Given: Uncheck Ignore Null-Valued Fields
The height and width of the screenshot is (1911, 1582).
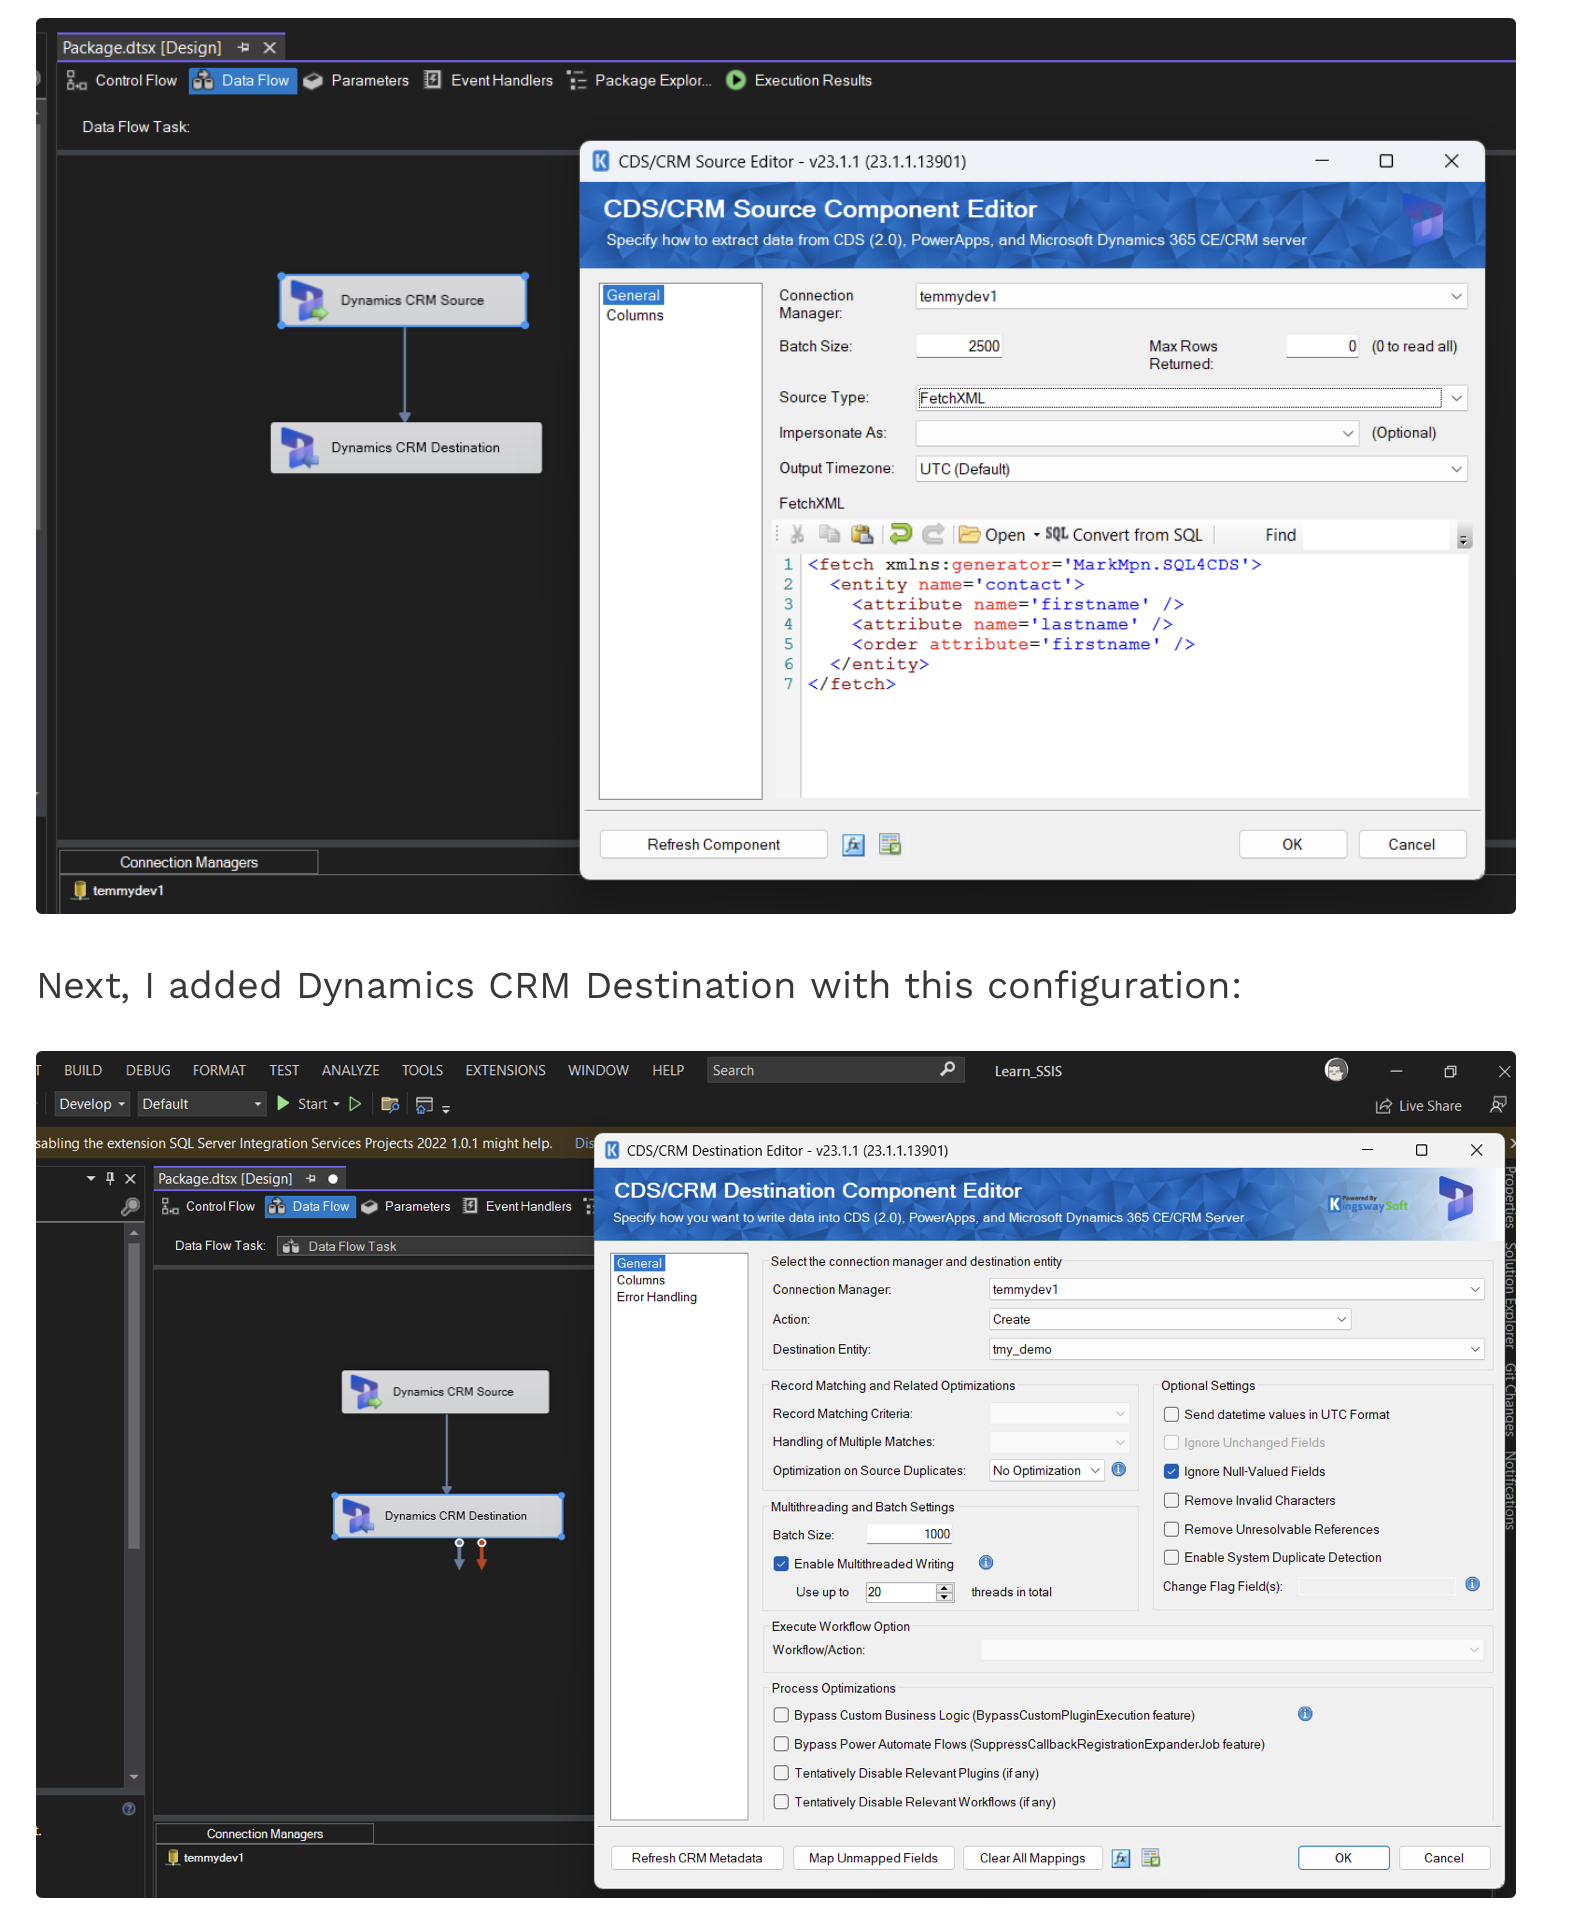Looking at the screenshot, I should click(1171, 1471).
